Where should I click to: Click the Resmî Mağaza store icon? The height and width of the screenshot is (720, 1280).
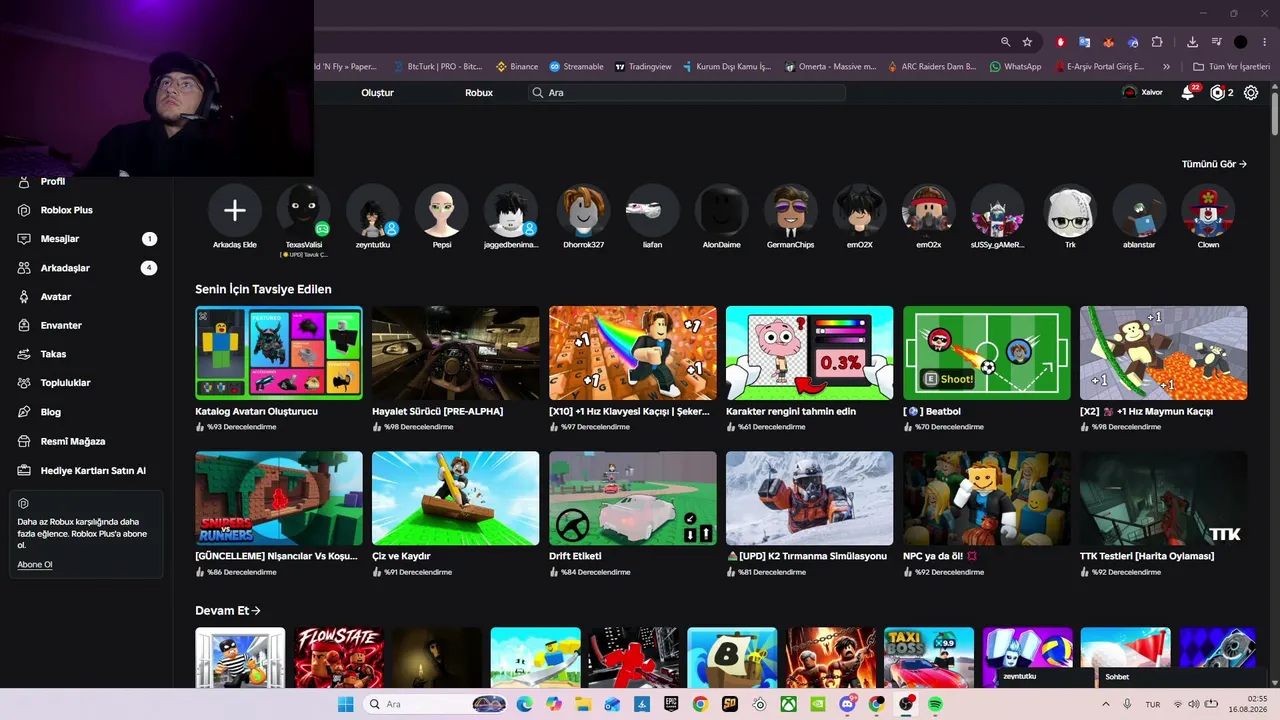[x=24, y=441]
